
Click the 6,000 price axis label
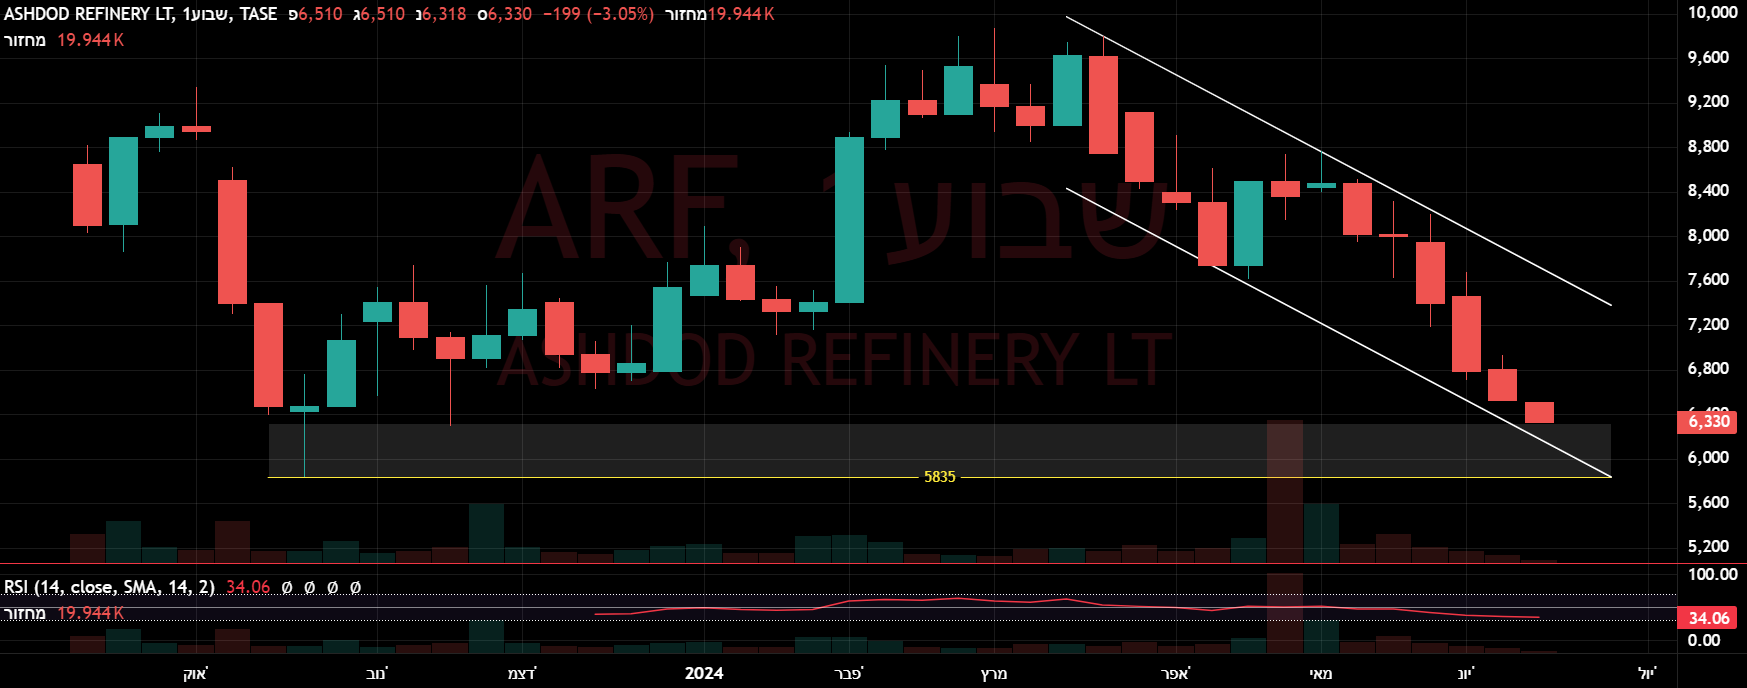click(1708, 457)
